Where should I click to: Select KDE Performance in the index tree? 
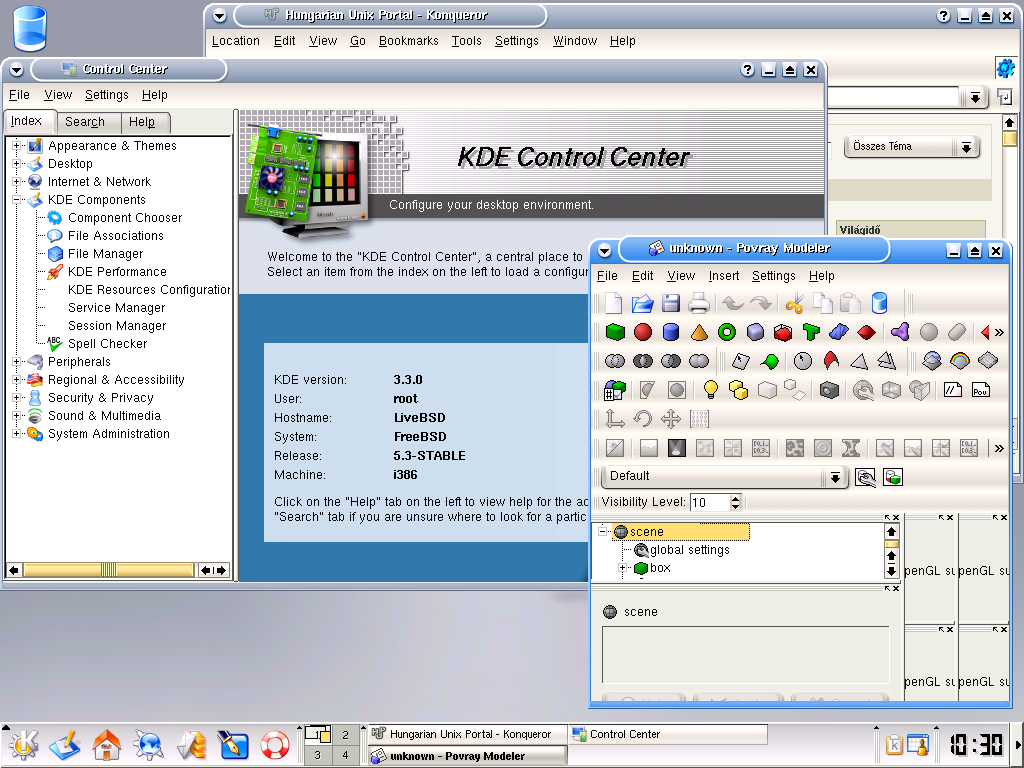pyautogui.click(x=117, y=272)
